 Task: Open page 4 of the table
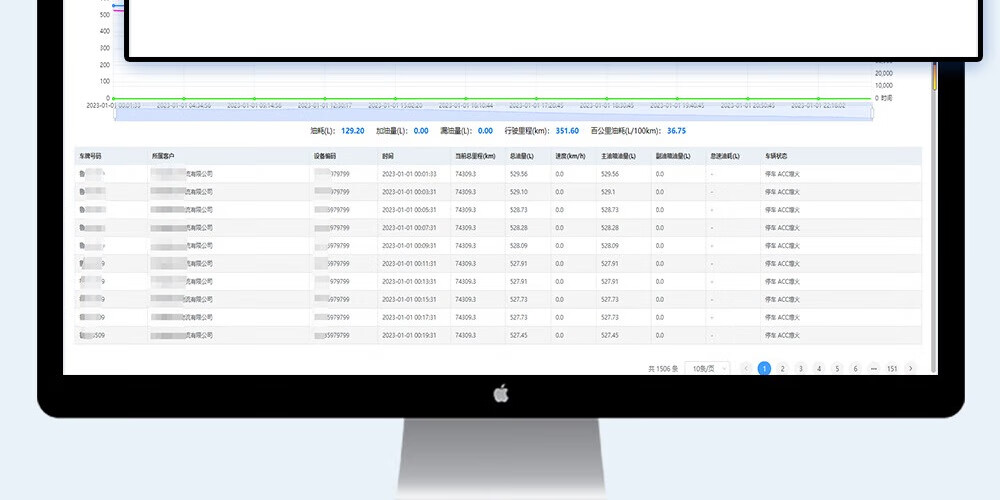pyautogui.click(x=818, y=368)
